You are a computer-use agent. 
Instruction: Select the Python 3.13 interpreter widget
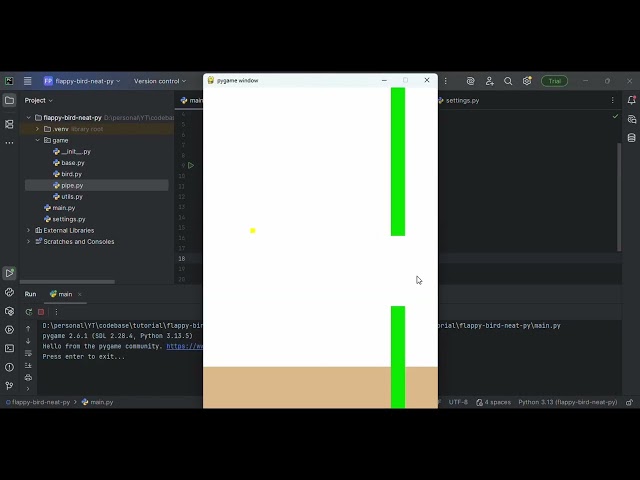pos(567,402)
